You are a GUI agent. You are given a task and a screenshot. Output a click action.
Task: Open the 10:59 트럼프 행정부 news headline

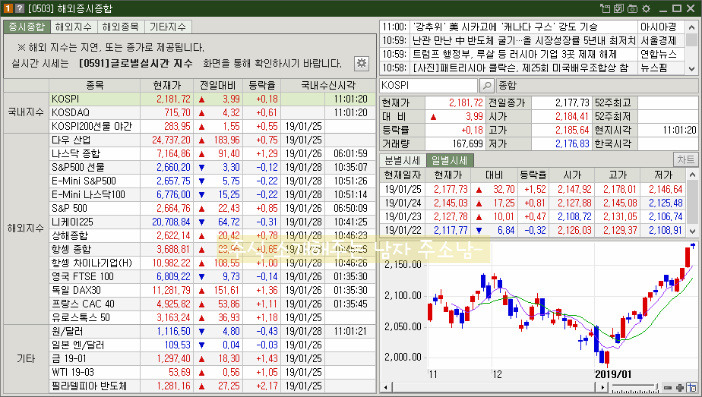[514, 55]
